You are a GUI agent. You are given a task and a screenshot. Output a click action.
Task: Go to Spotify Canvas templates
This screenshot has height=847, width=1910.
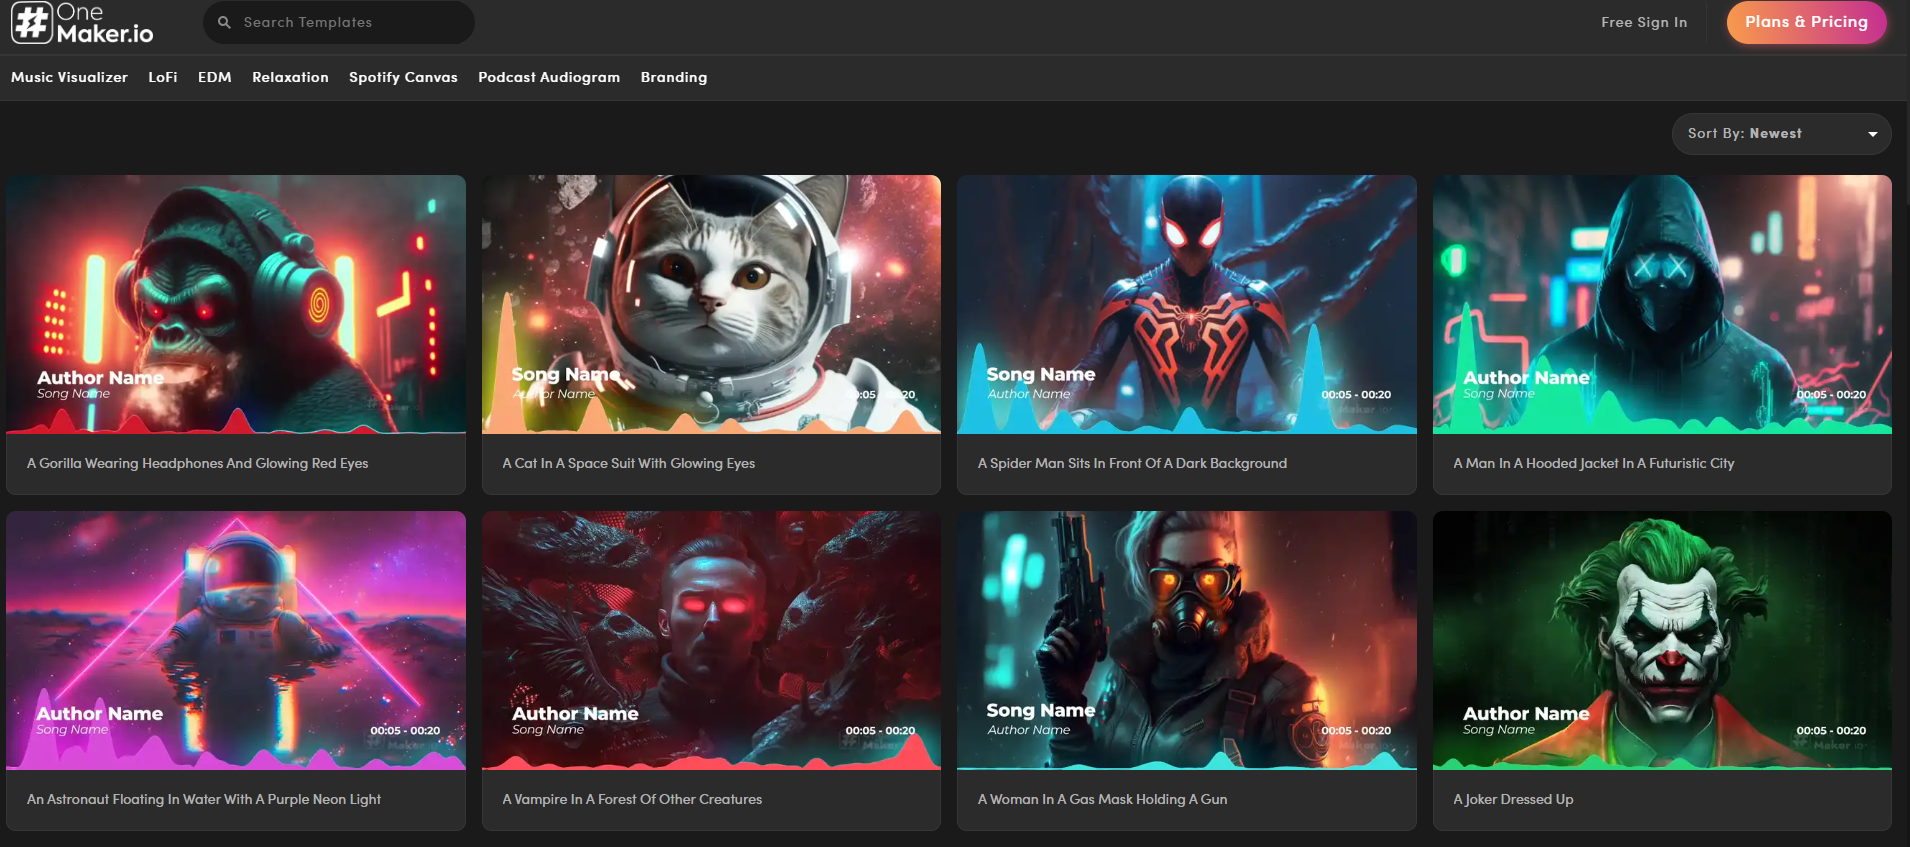coord(403,77)
